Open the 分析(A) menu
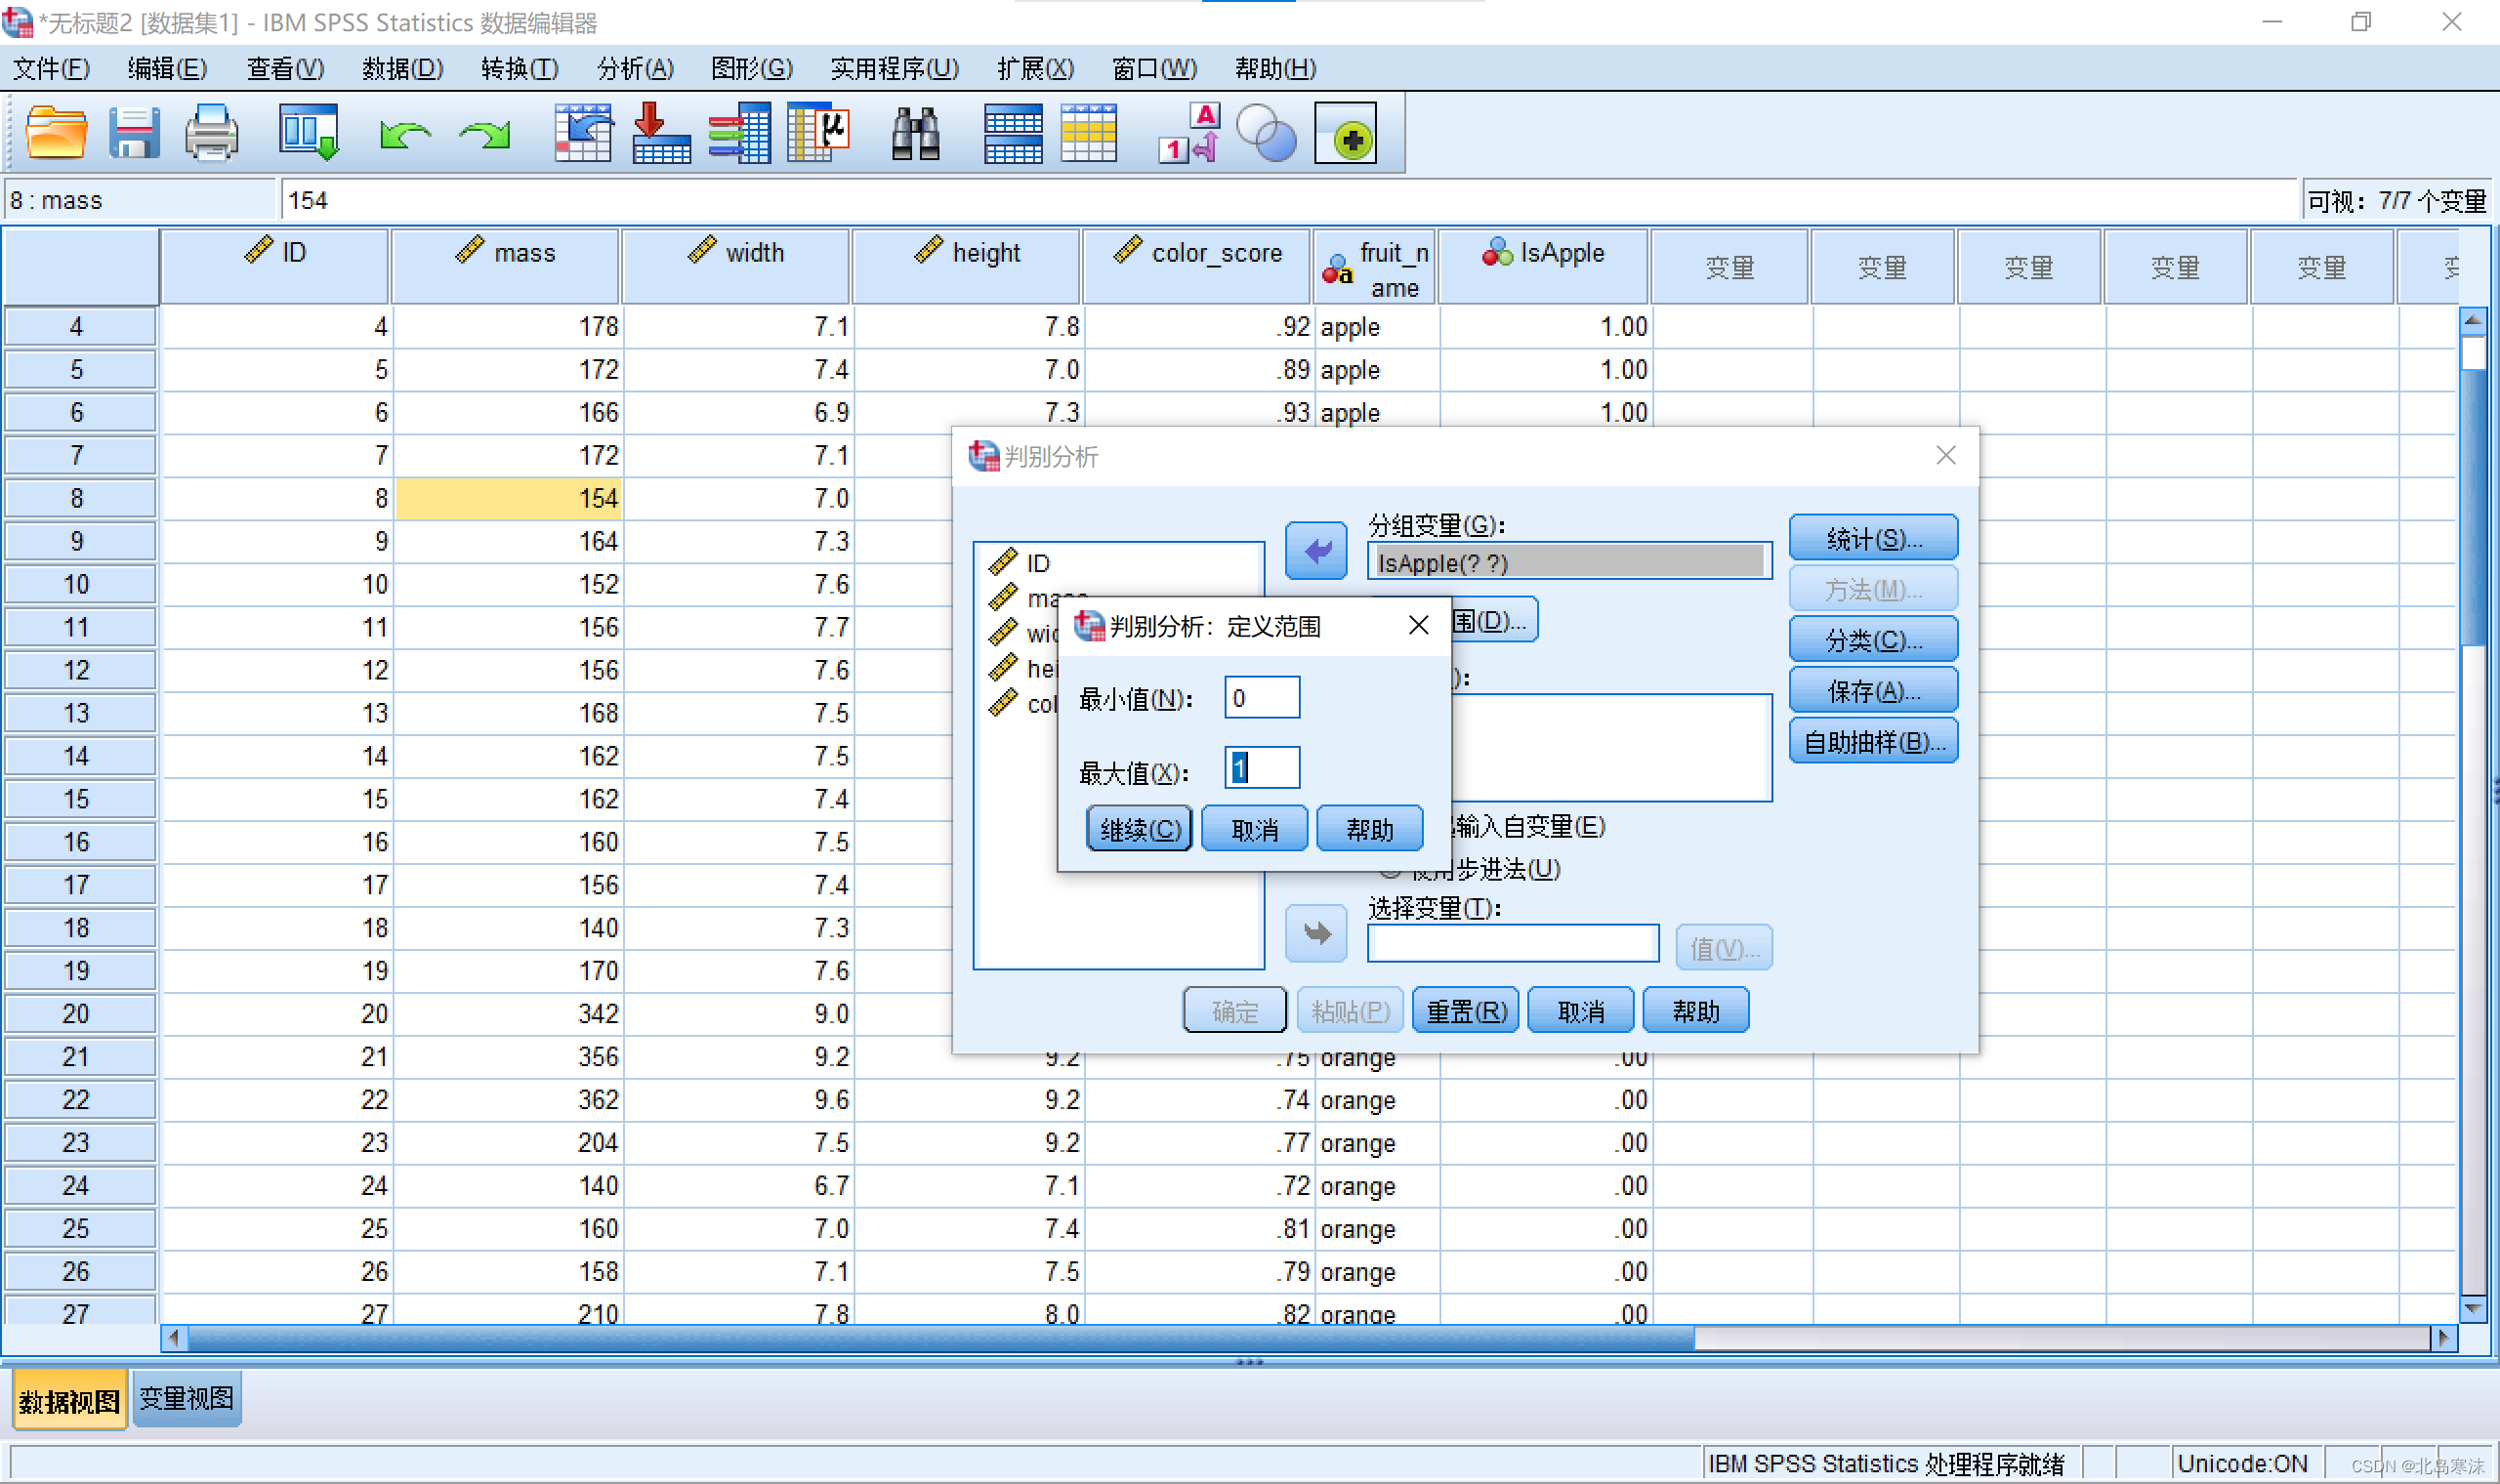The width and height of the screenshot is (2500, 1484). pyautogui.click(x=635, y=68)
